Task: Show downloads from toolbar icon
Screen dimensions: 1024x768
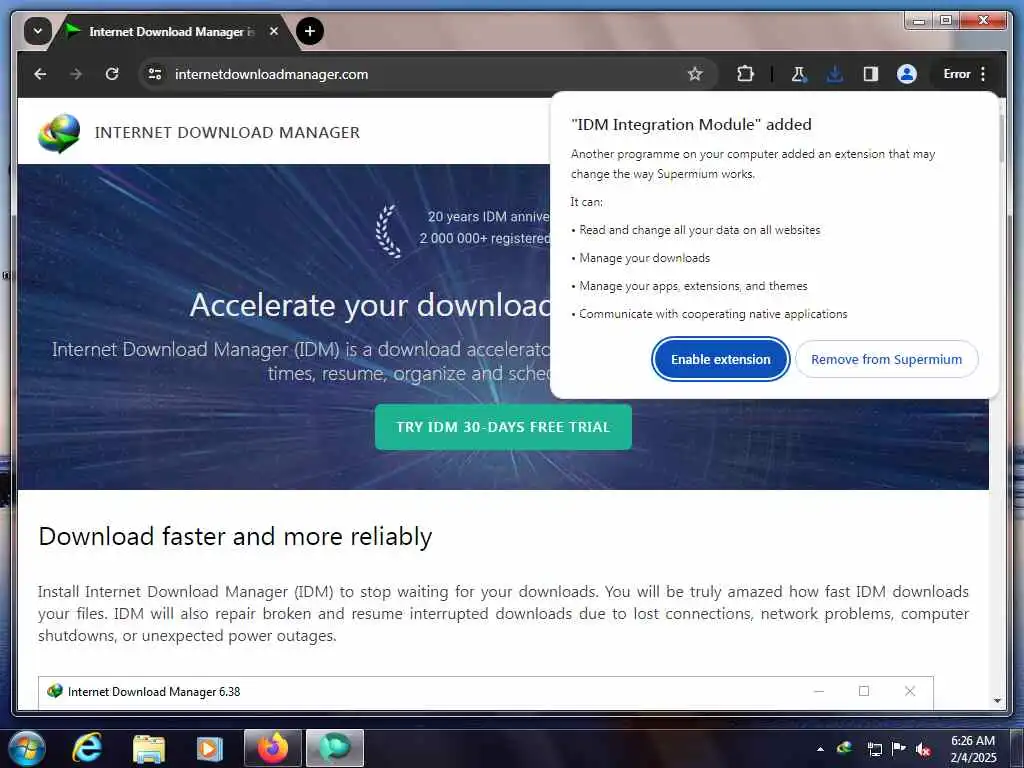Action: [835, 74]
